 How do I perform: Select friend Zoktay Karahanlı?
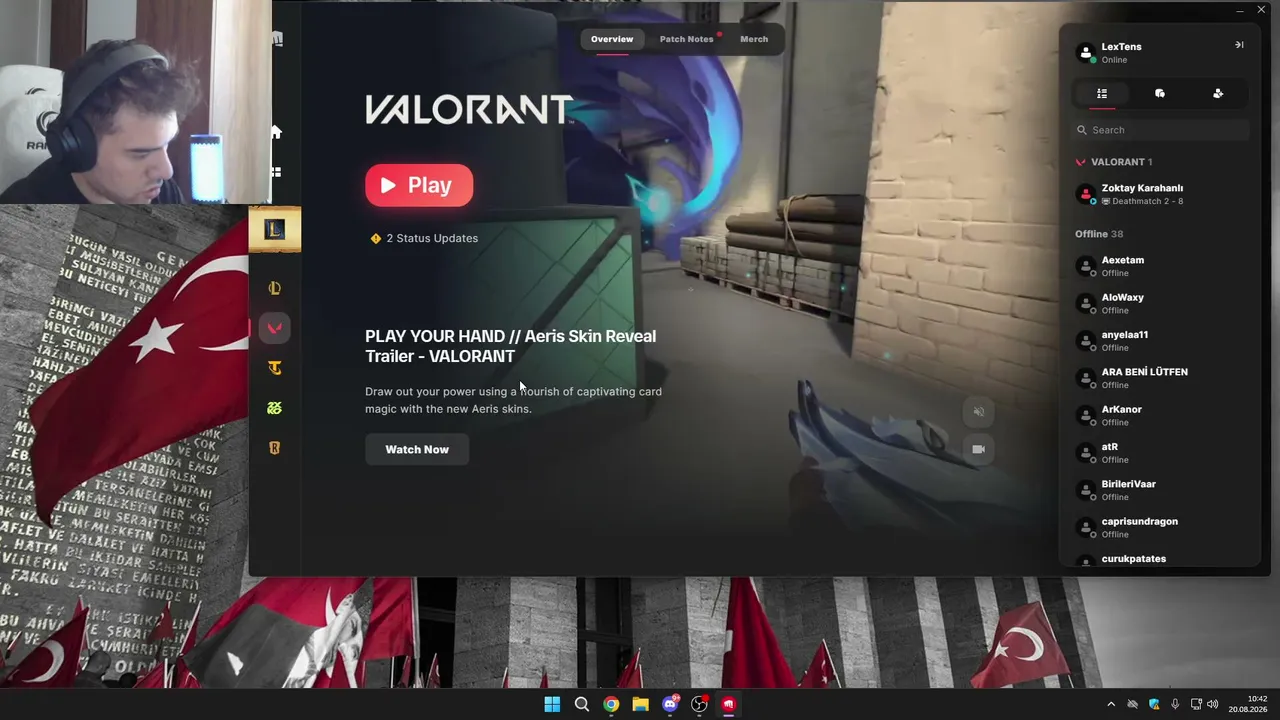pyautogui.click(x=1160, y=194)
